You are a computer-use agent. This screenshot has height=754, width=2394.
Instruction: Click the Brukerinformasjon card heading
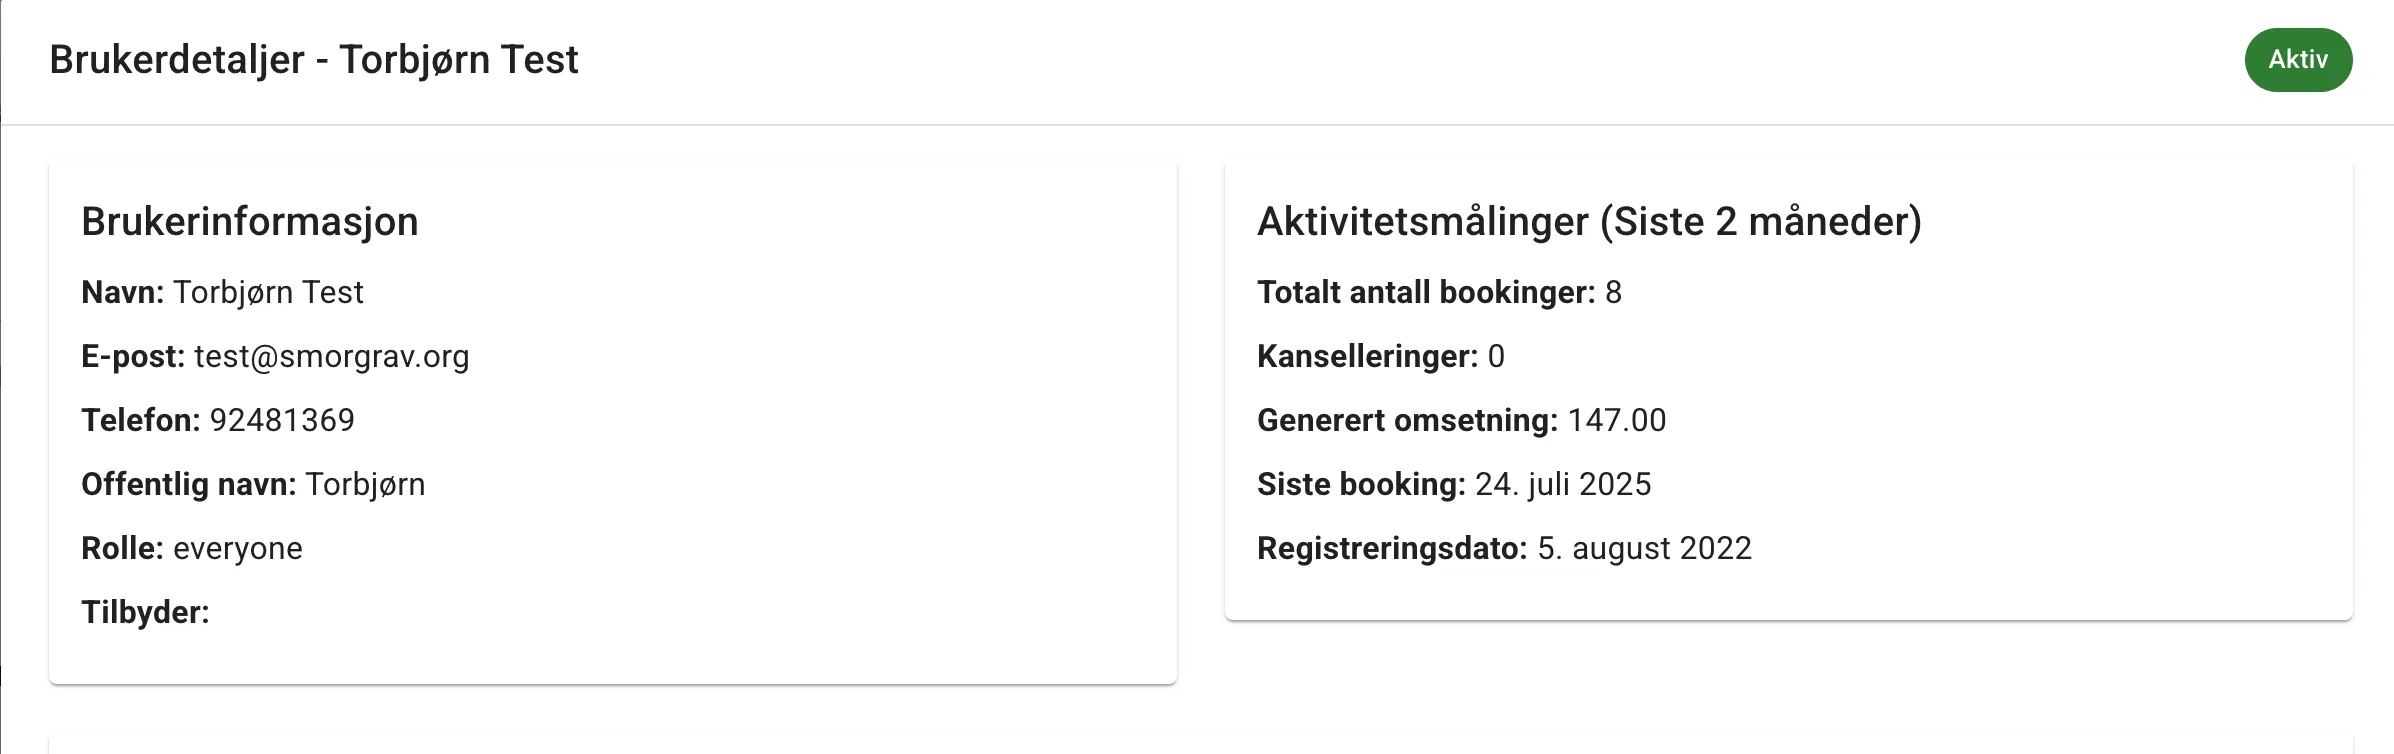point(250,221)
